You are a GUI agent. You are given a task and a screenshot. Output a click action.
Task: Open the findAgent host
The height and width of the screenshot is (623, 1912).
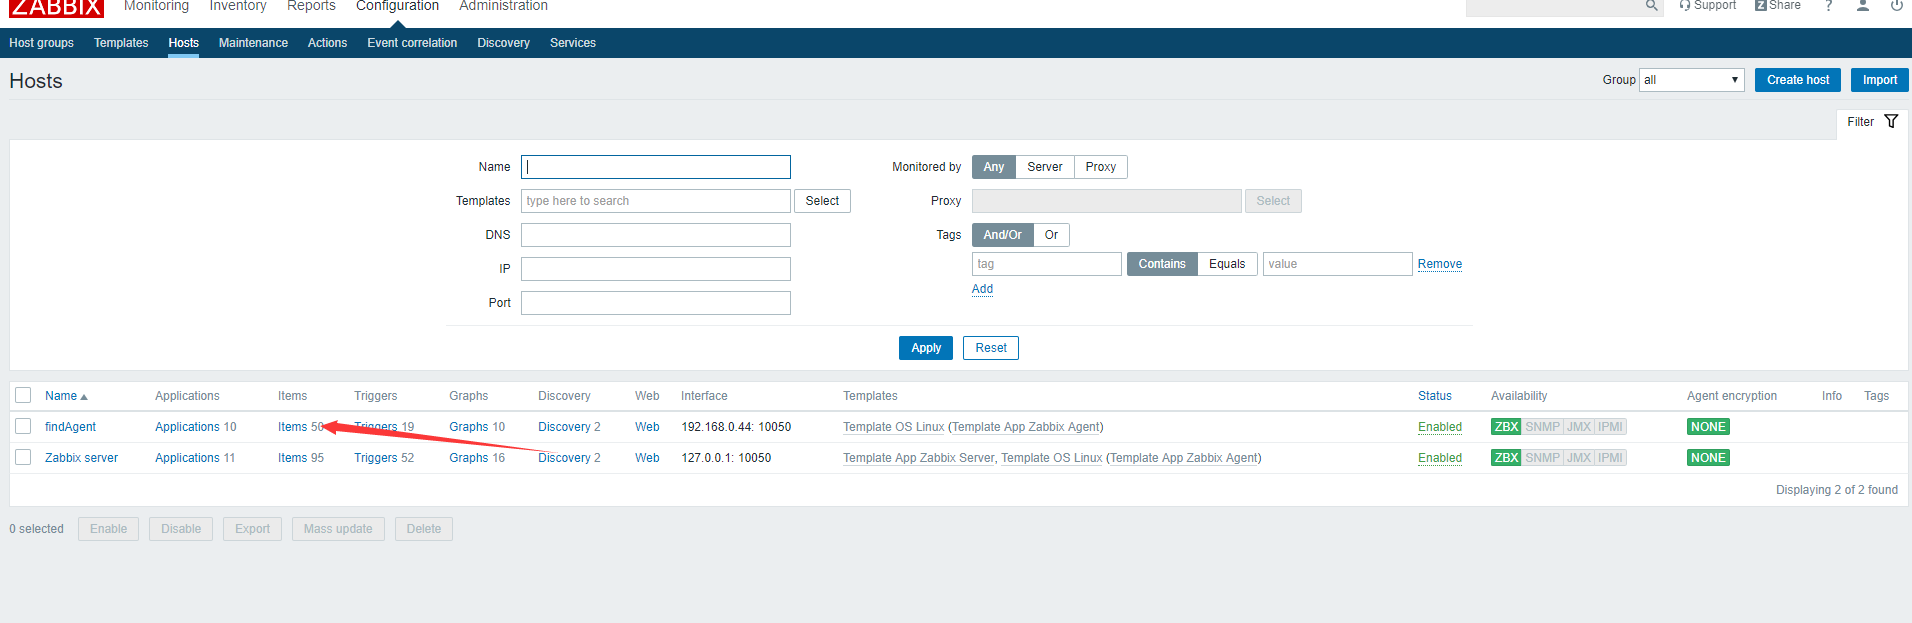click(x=70, y=427)
